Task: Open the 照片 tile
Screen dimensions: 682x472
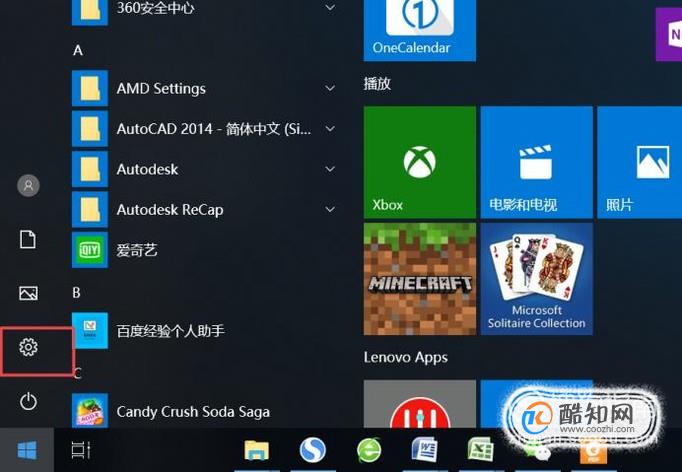Action: pyautogui.click(x=640, y=162)
